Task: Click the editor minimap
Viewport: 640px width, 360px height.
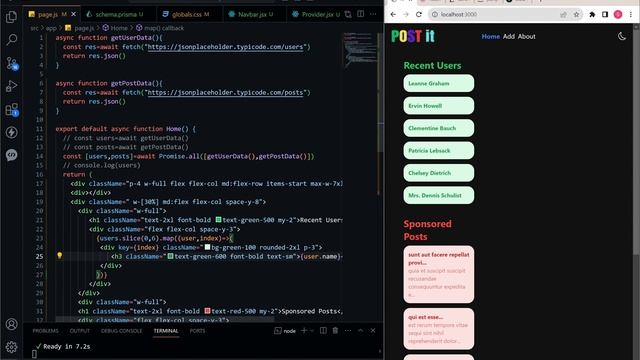Action: pos(360,49)
